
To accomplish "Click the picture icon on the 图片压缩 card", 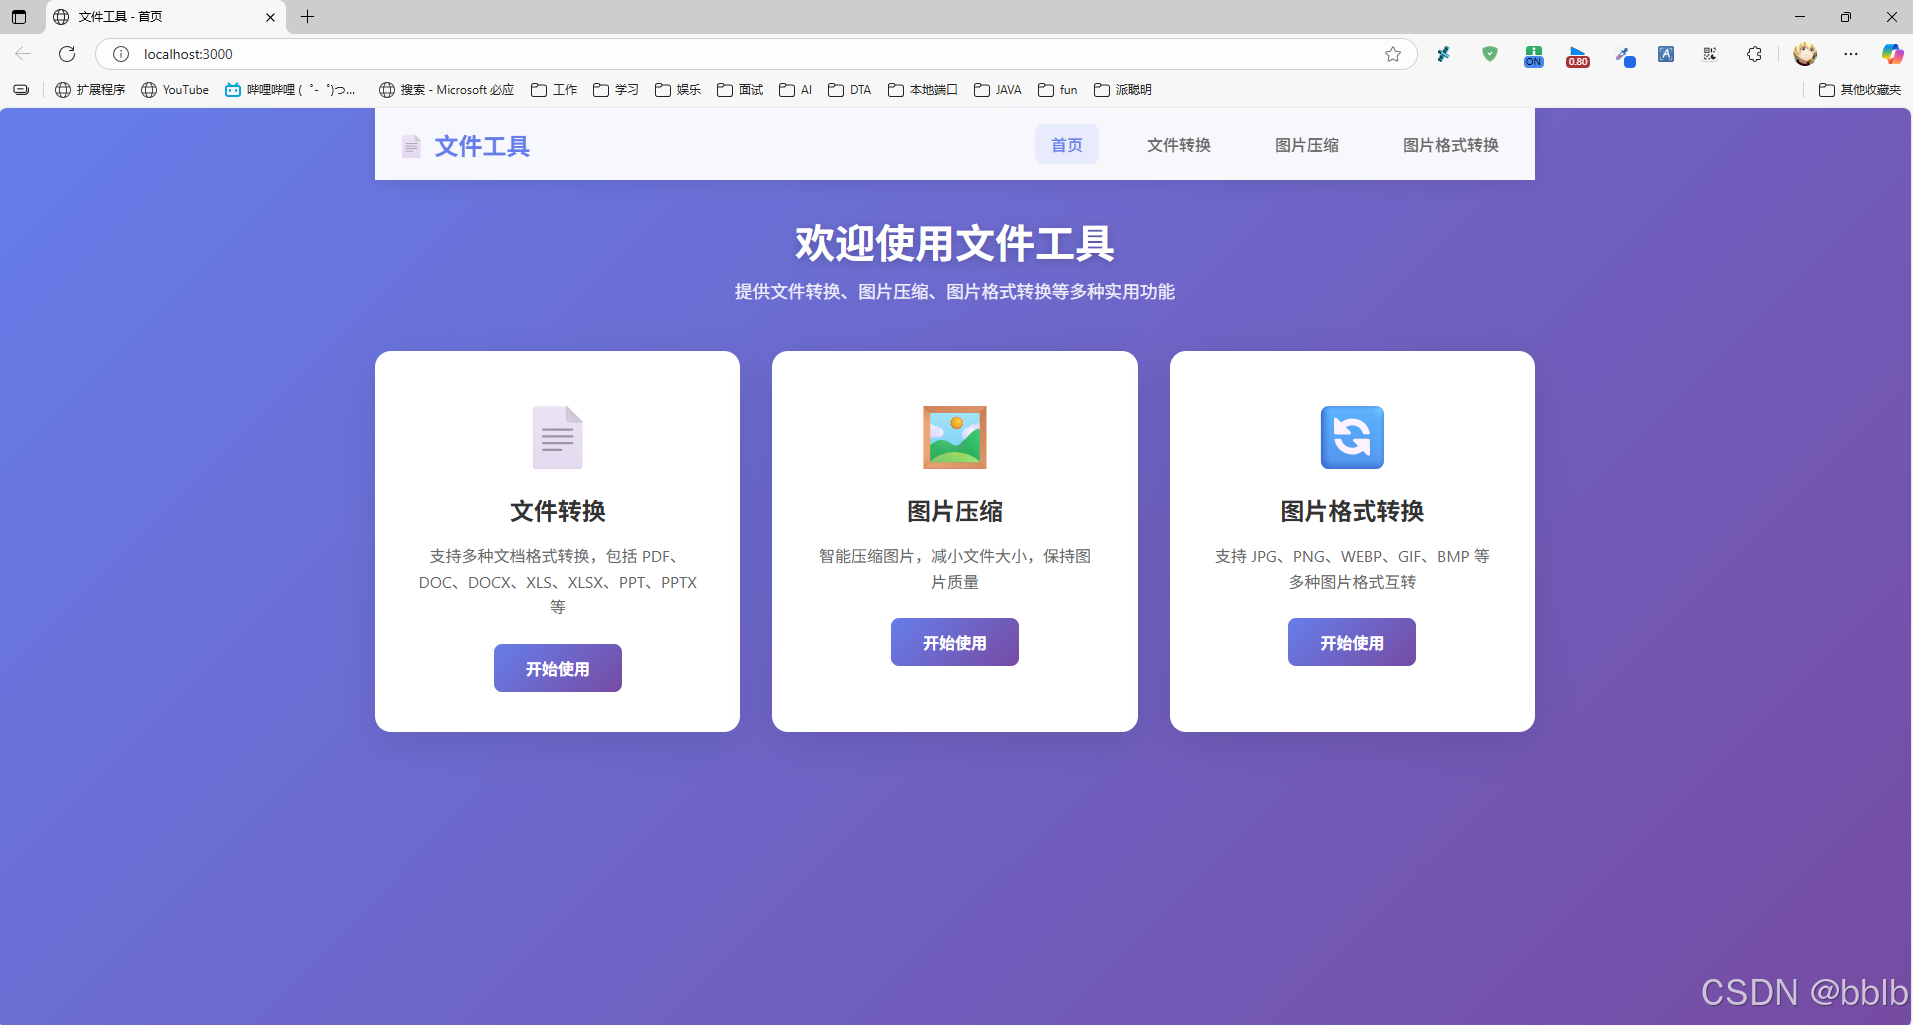I will (954, 437).
